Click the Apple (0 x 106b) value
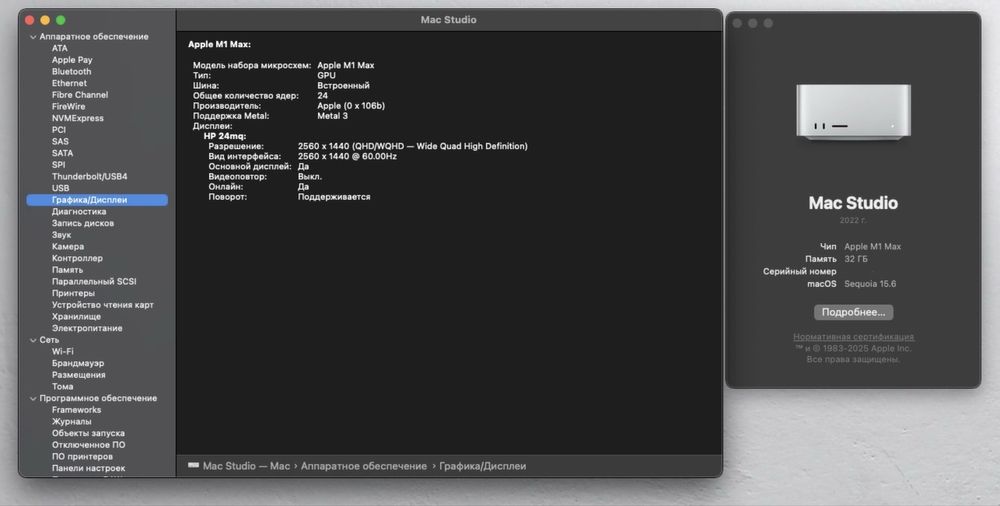The width and height of the screenshot is (1000, 506). click(x=351, y=105)
